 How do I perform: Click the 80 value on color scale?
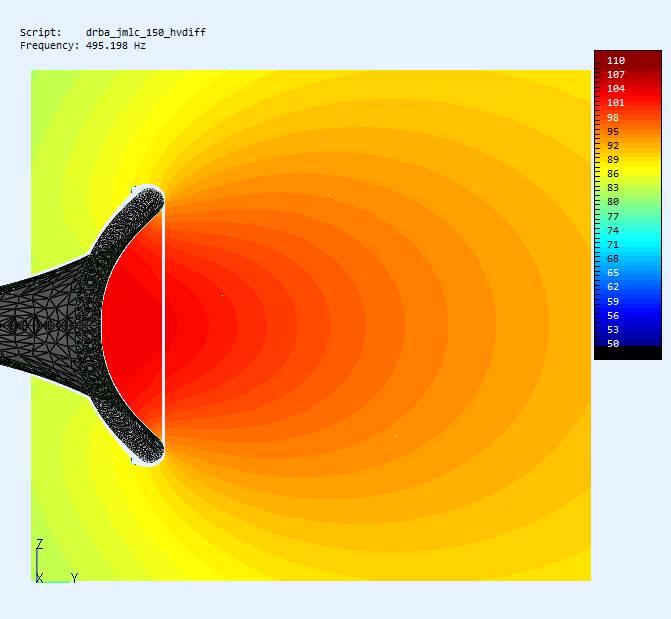tap(613, 202)
